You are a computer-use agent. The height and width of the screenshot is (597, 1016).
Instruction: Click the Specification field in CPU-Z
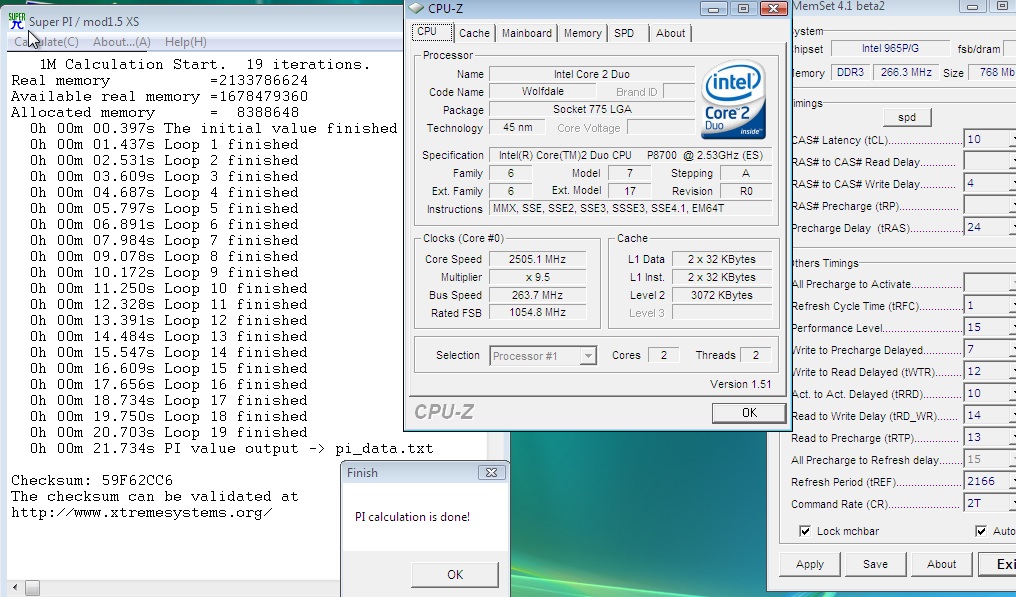[630, 156]
